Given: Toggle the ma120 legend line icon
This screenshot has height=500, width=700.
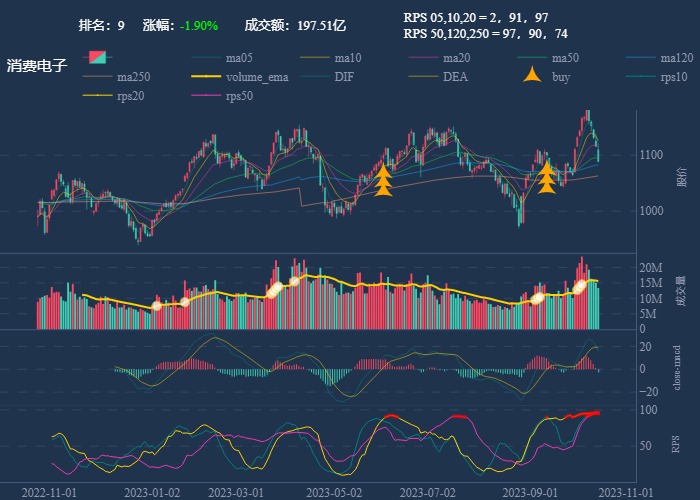Looking at the screenshot, I should [x=641, y=58].
